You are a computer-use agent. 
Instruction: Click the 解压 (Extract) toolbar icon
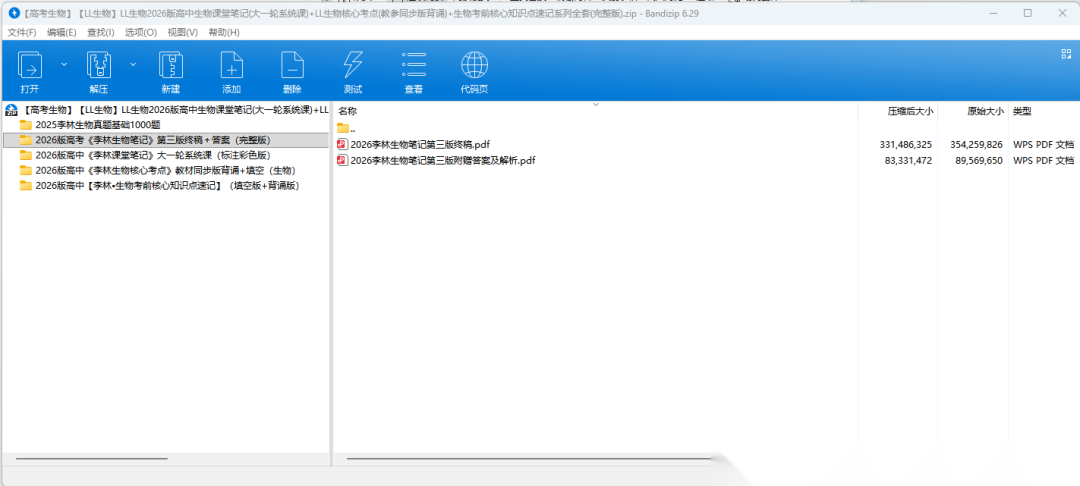[x=98, y=66]
